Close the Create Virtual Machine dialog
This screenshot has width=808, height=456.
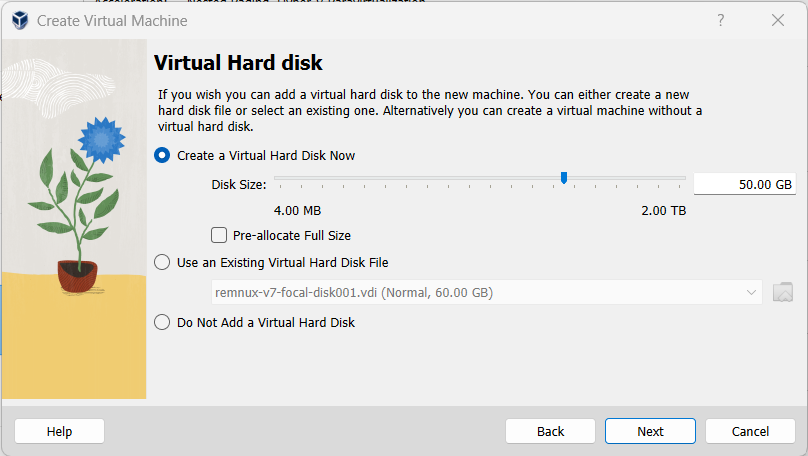tap(778, 20)
